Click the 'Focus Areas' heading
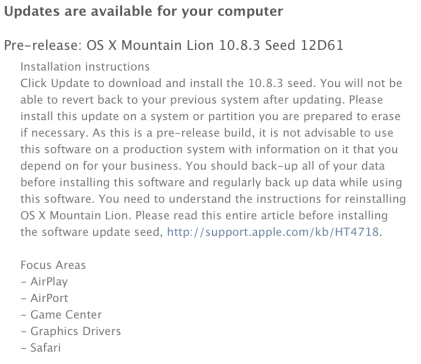The image size is (421, 364). click(x=53, y=265)
